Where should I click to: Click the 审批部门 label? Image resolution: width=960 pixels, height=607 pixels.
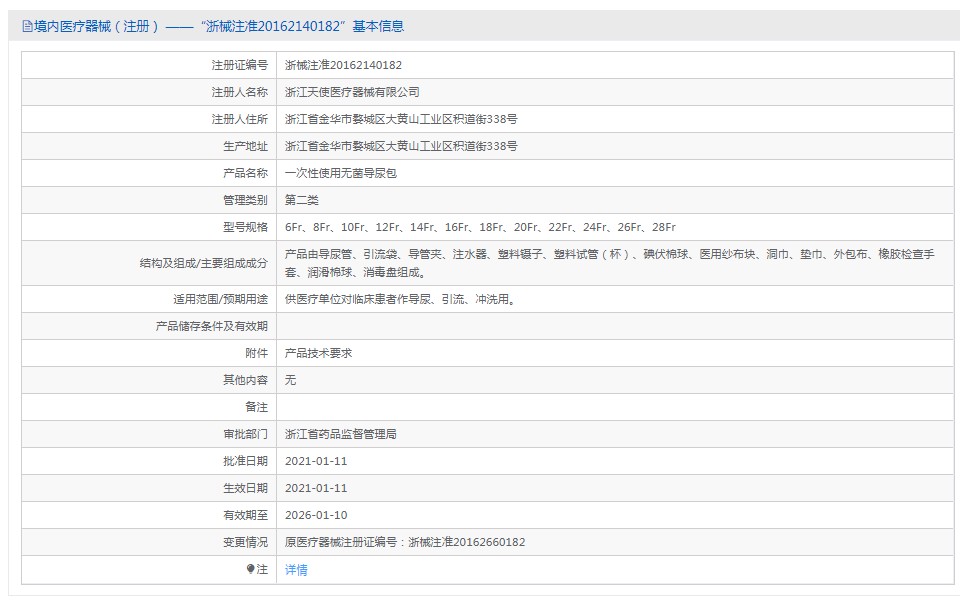pyautogui.click(x=246, y=434)
